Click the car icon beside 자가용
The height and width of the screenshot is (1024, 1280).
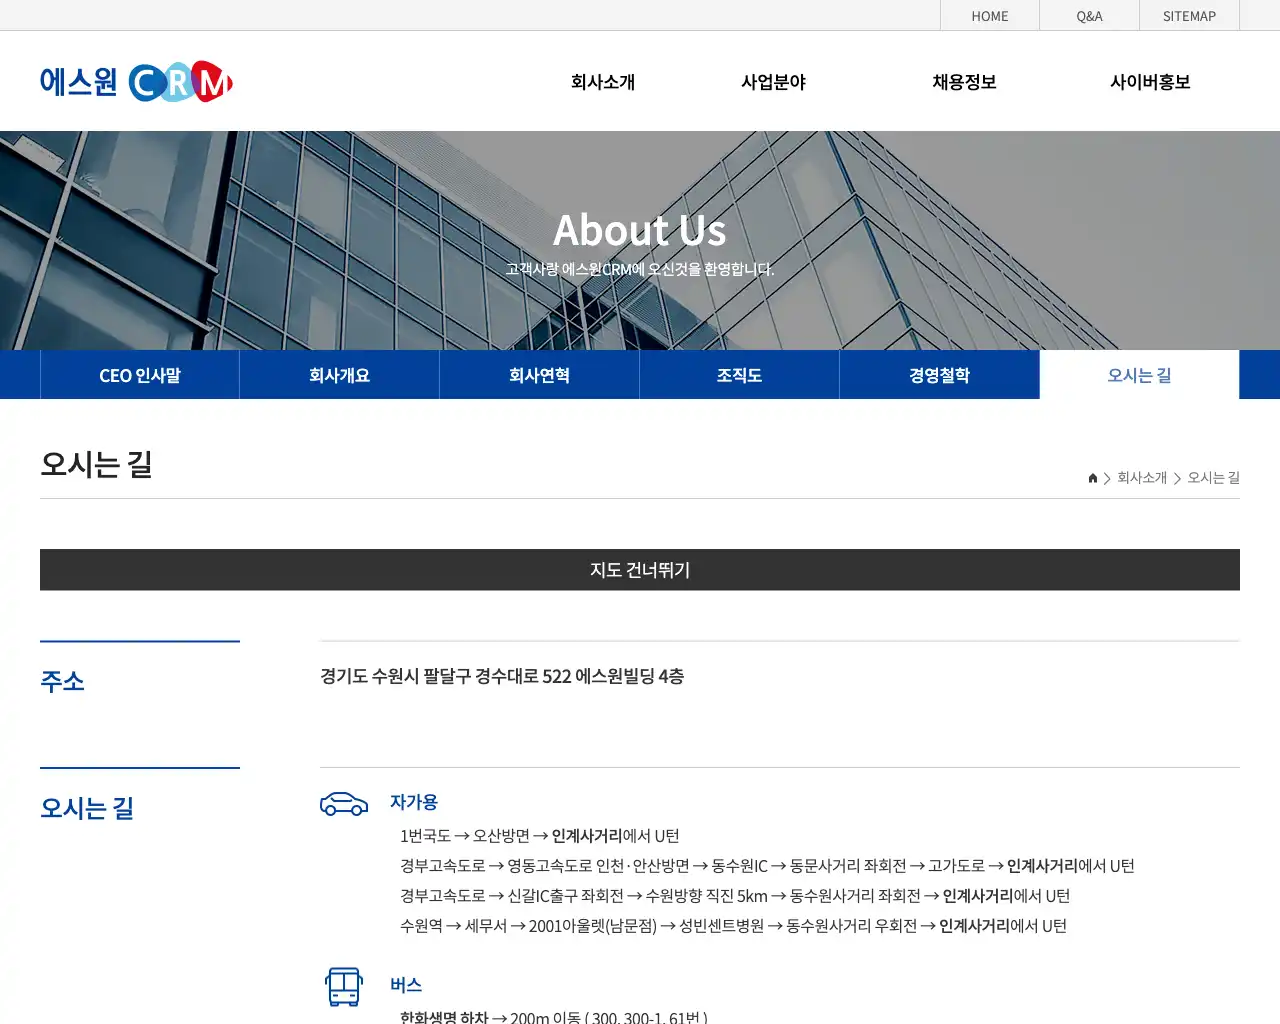click(x=344, y=802)
